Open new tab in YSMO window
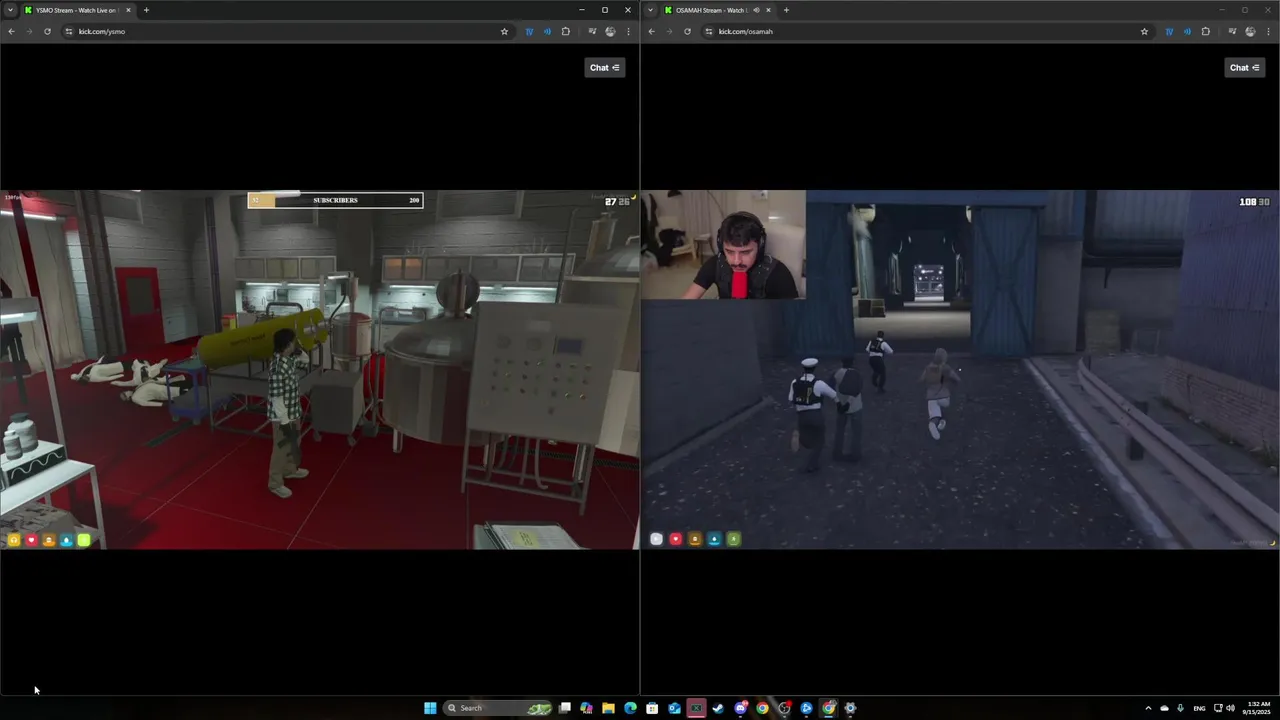Screen dimensions: 1280x720 pyautogui.click(x=146, y=10)
